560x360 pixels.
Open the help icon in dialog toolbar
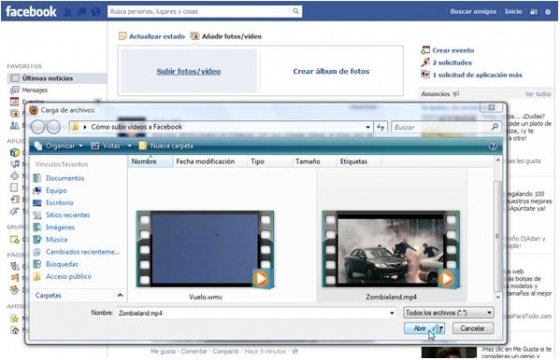(492, 146)
